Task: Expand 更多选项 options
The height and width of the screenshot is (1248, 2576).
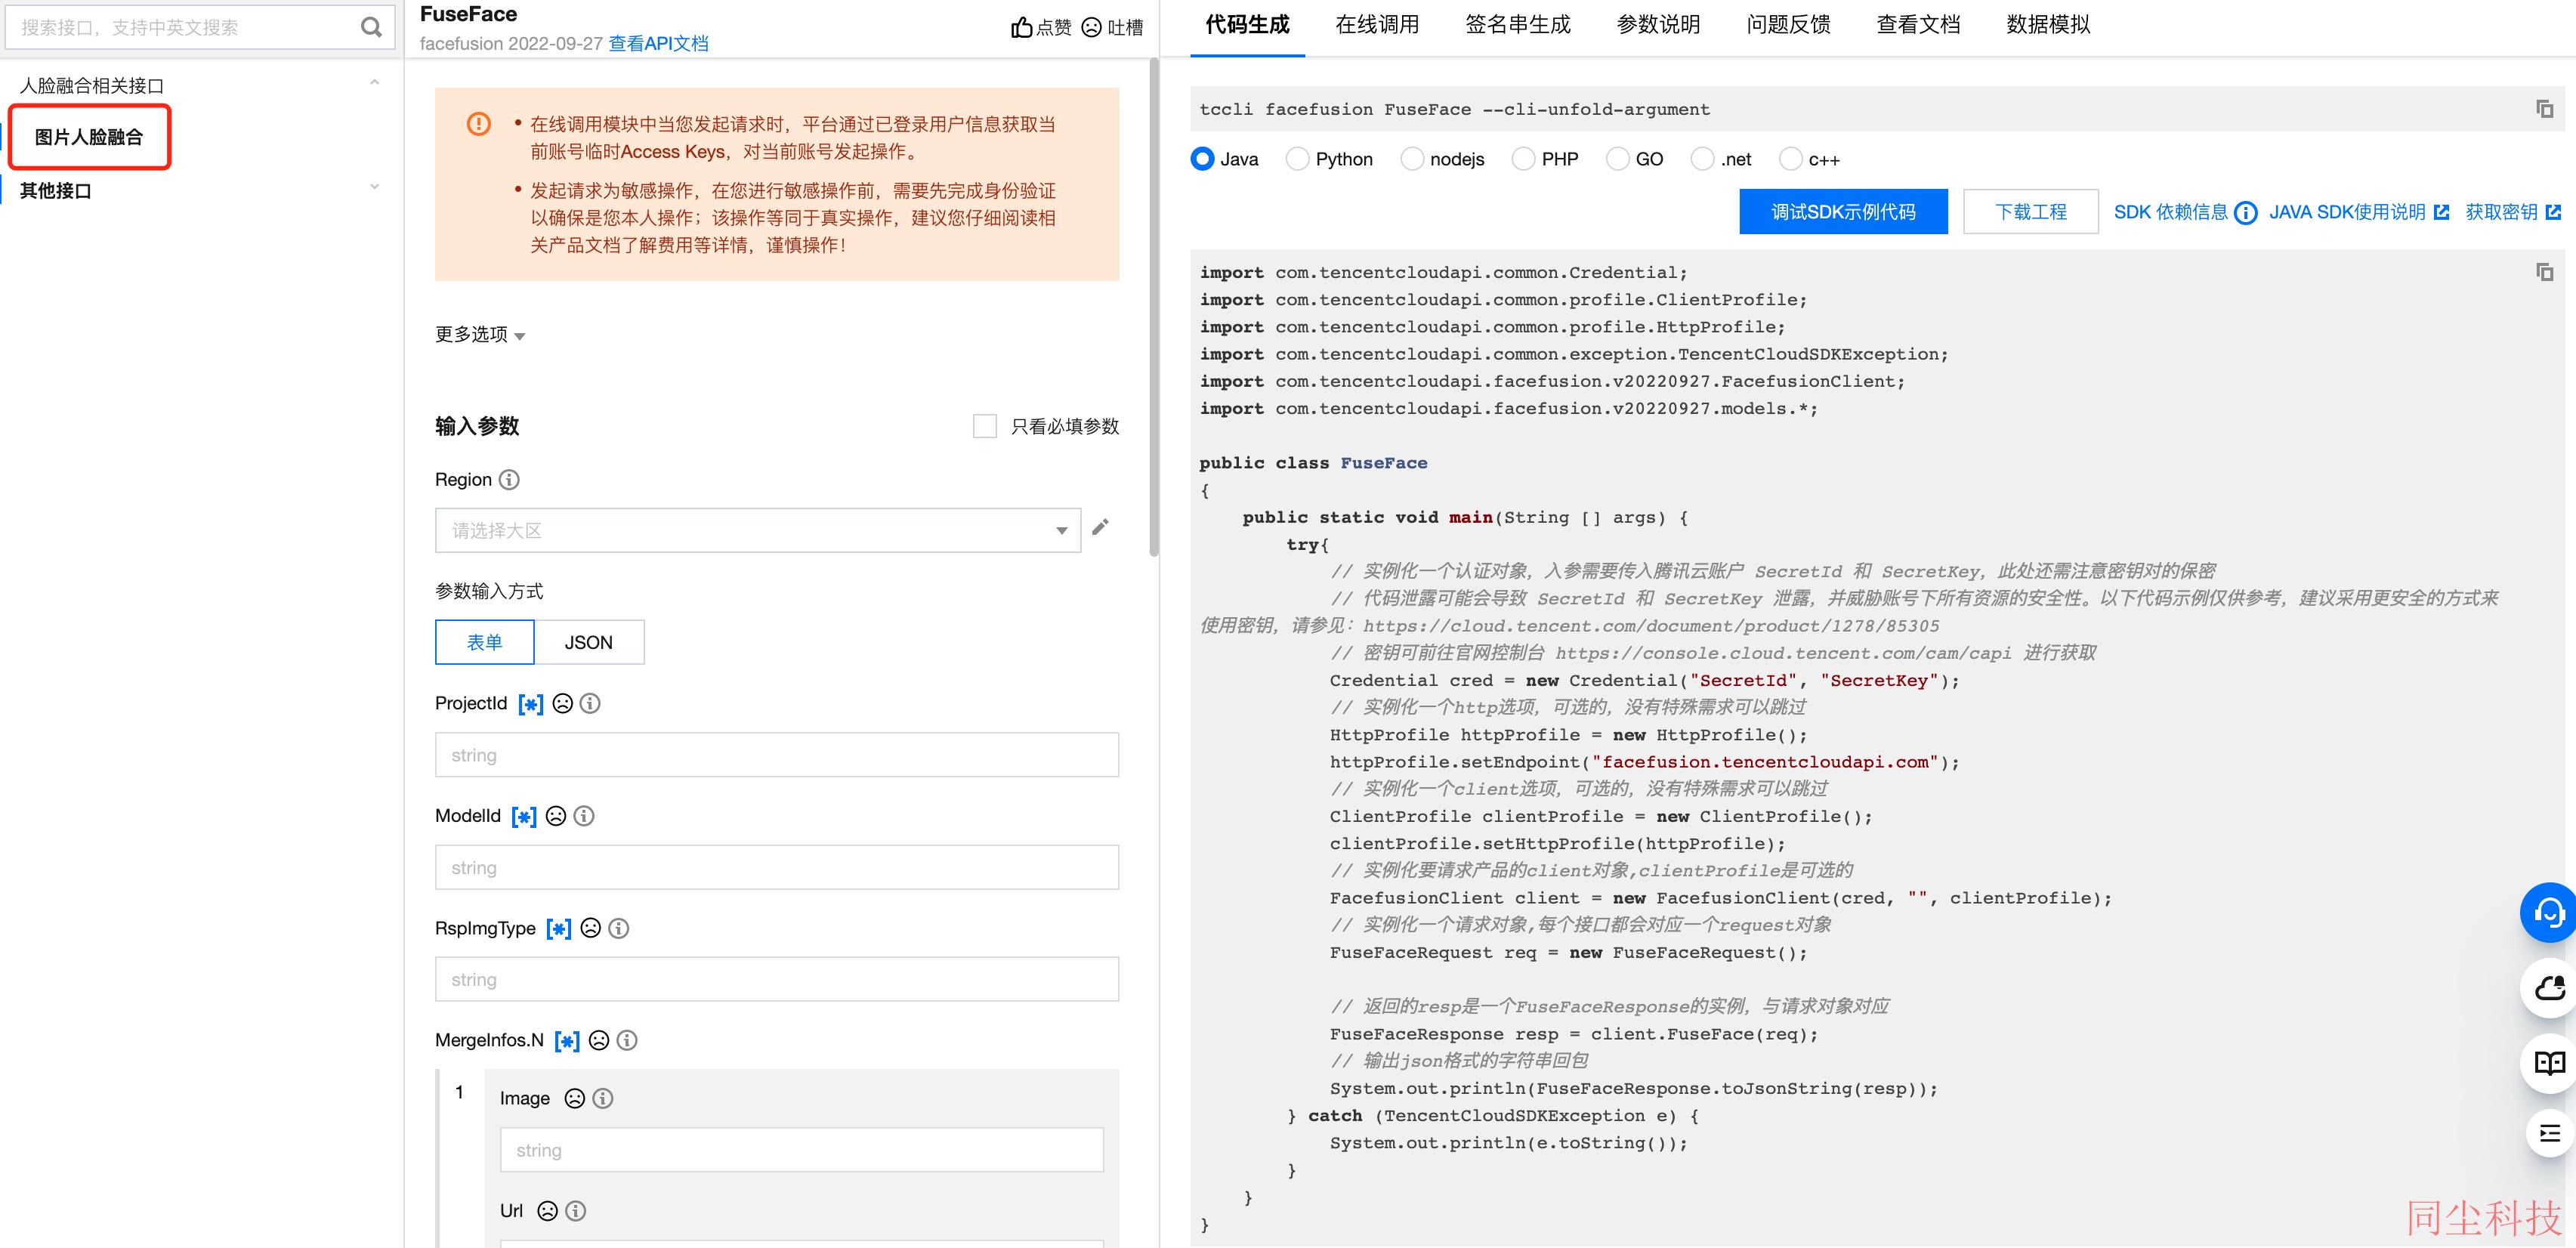Action: 480,334
